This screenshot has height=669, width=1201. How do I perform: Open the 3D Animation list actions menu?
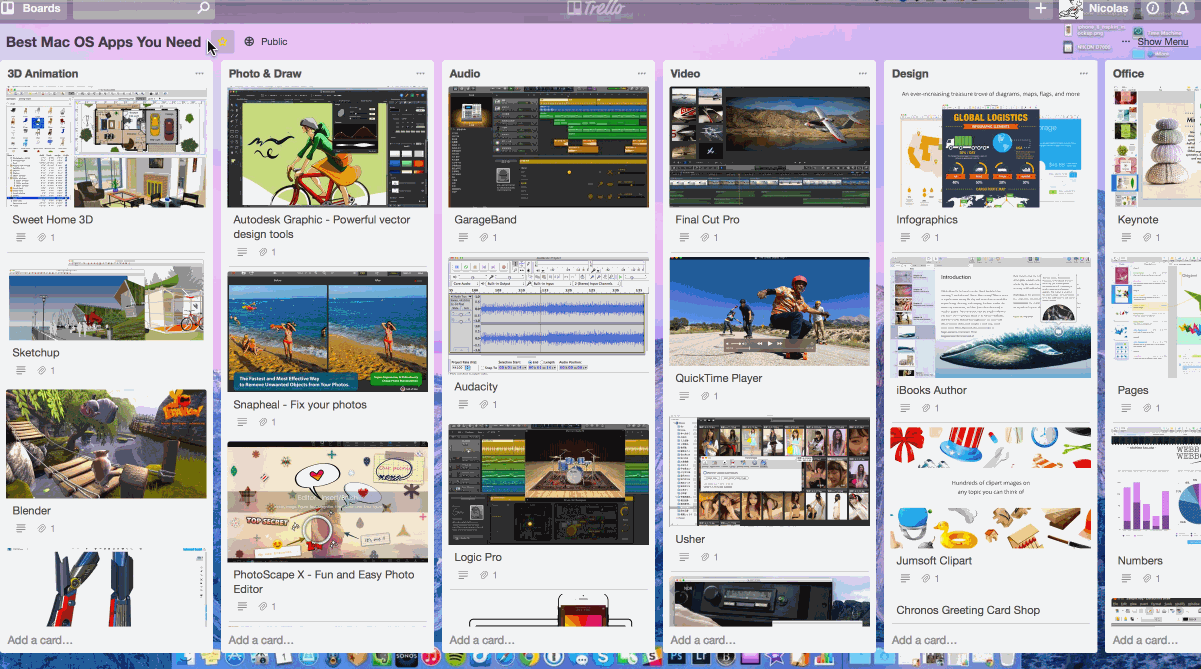pos(199,74)
